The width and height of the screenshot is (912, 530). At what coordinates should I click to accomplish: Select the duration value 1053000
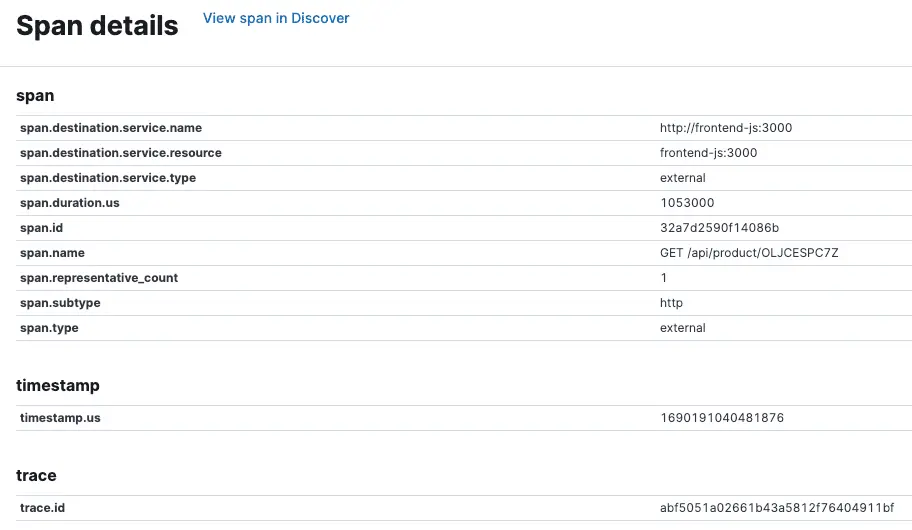coord(687,203)
